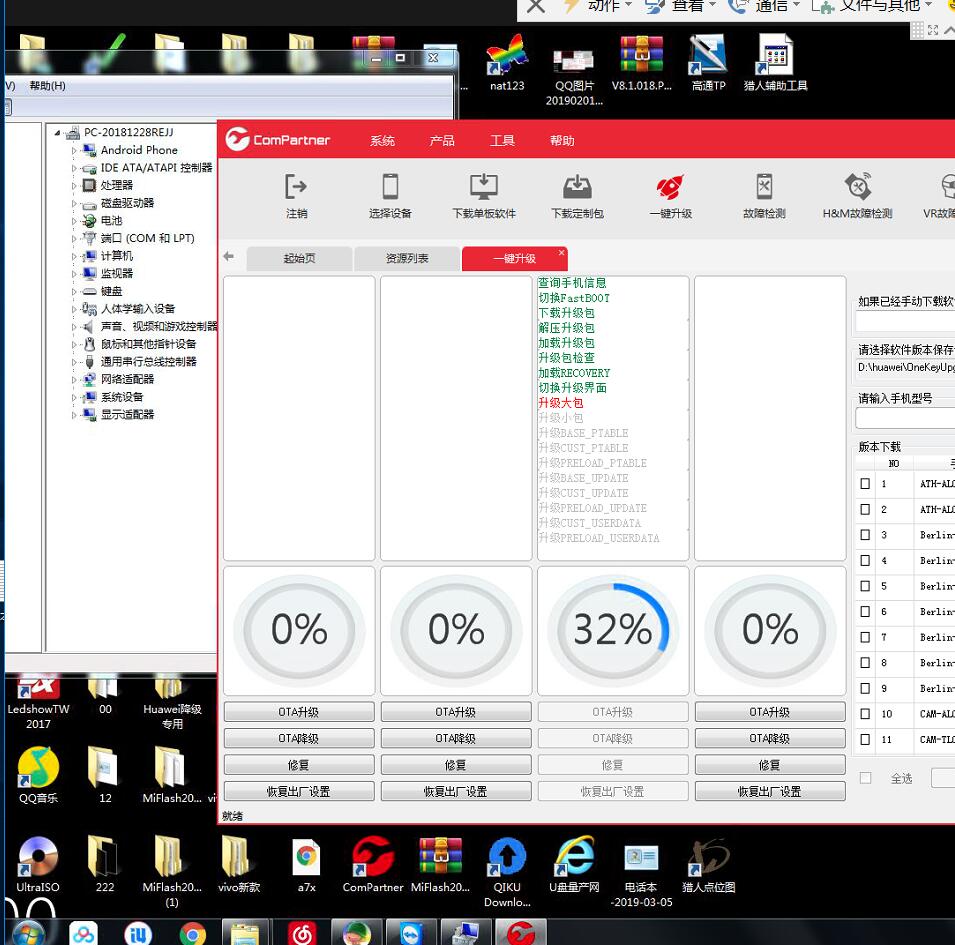The image size is (955, 945).
Task: Switch to the 资源列表 tab
Action: (x=407, y=258)
